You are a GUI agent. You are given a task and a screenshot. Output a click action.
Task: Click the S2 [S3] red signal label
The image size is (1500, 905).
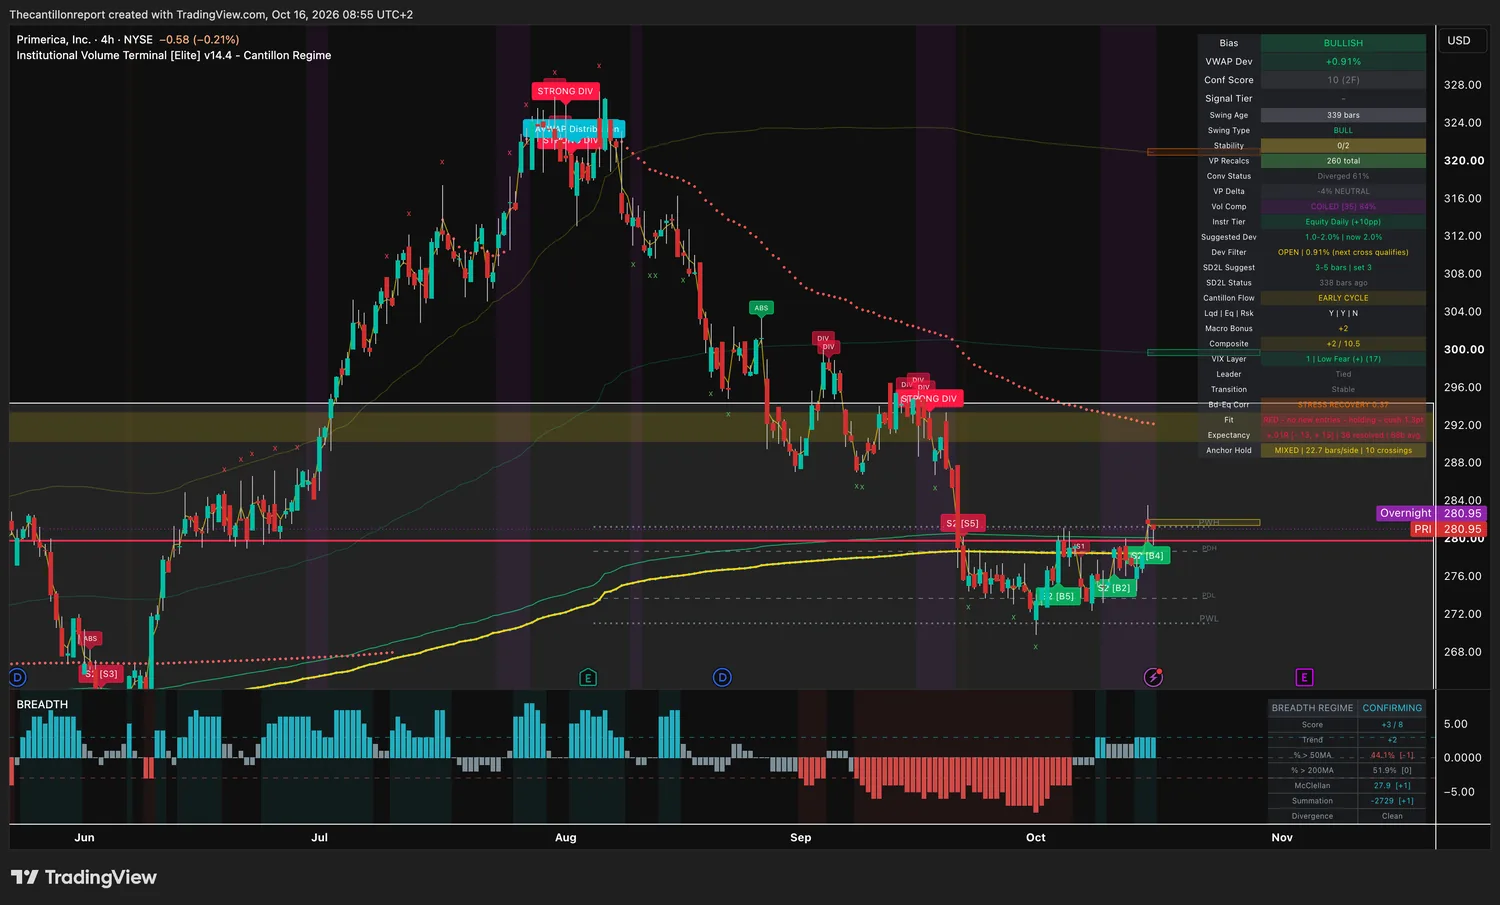102,674
